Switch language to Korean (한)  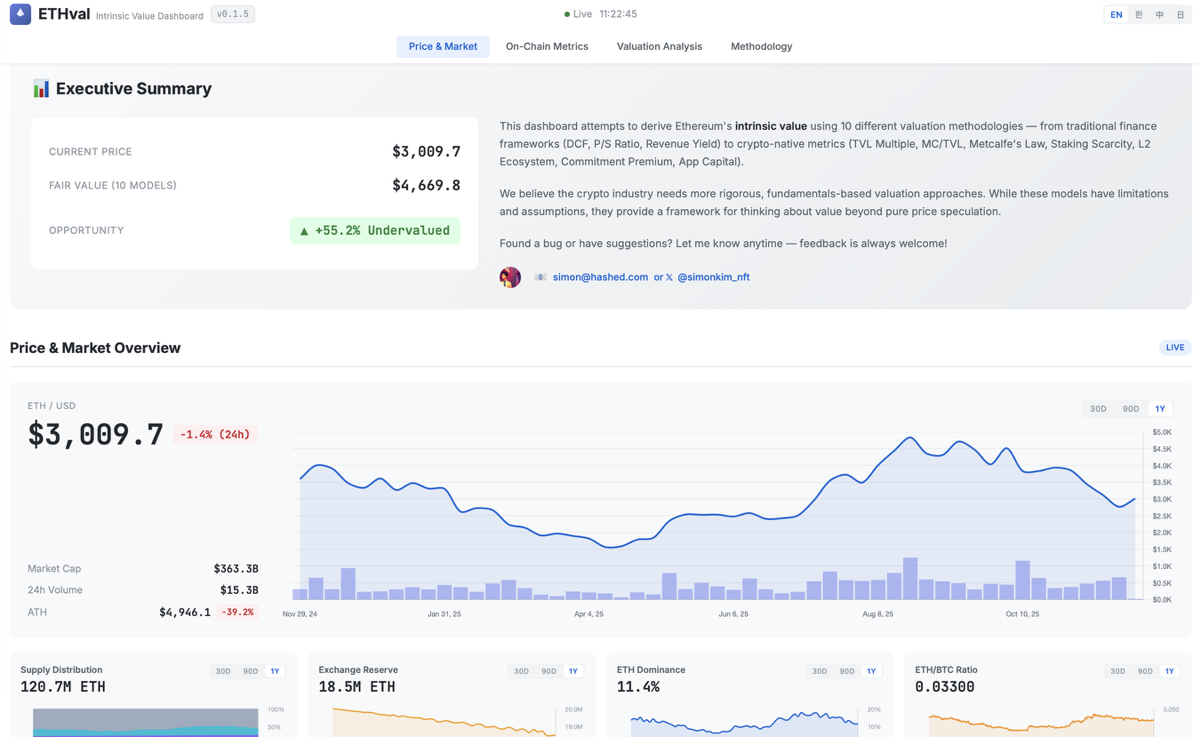tap(1138, 15)
